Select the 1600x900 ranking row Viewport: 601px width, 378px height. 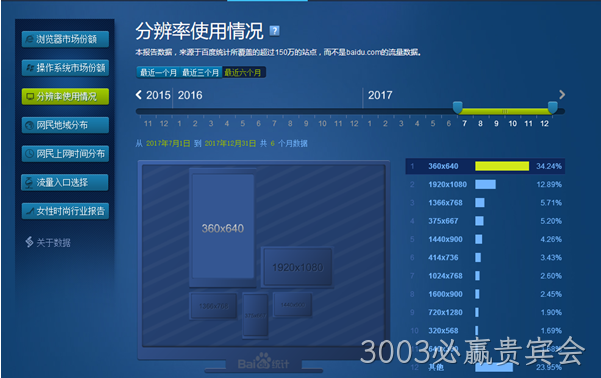point(485,294)
